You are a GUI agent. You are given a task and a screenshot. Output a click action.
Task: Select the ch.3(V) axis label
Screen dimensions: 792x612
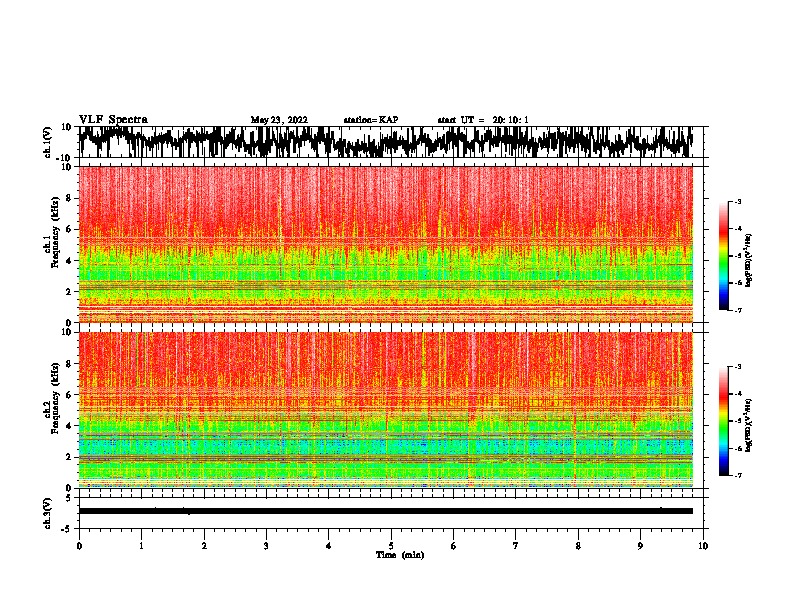tap(48, 513)
